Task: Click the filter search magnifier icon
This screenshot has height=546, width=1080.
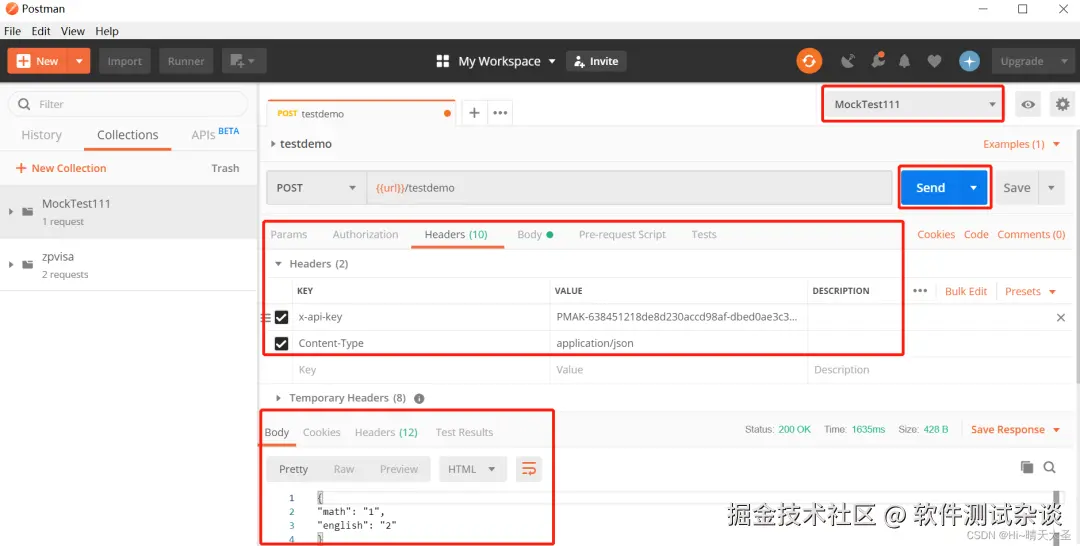Action: pyautogui.click(x=24, y=104)
